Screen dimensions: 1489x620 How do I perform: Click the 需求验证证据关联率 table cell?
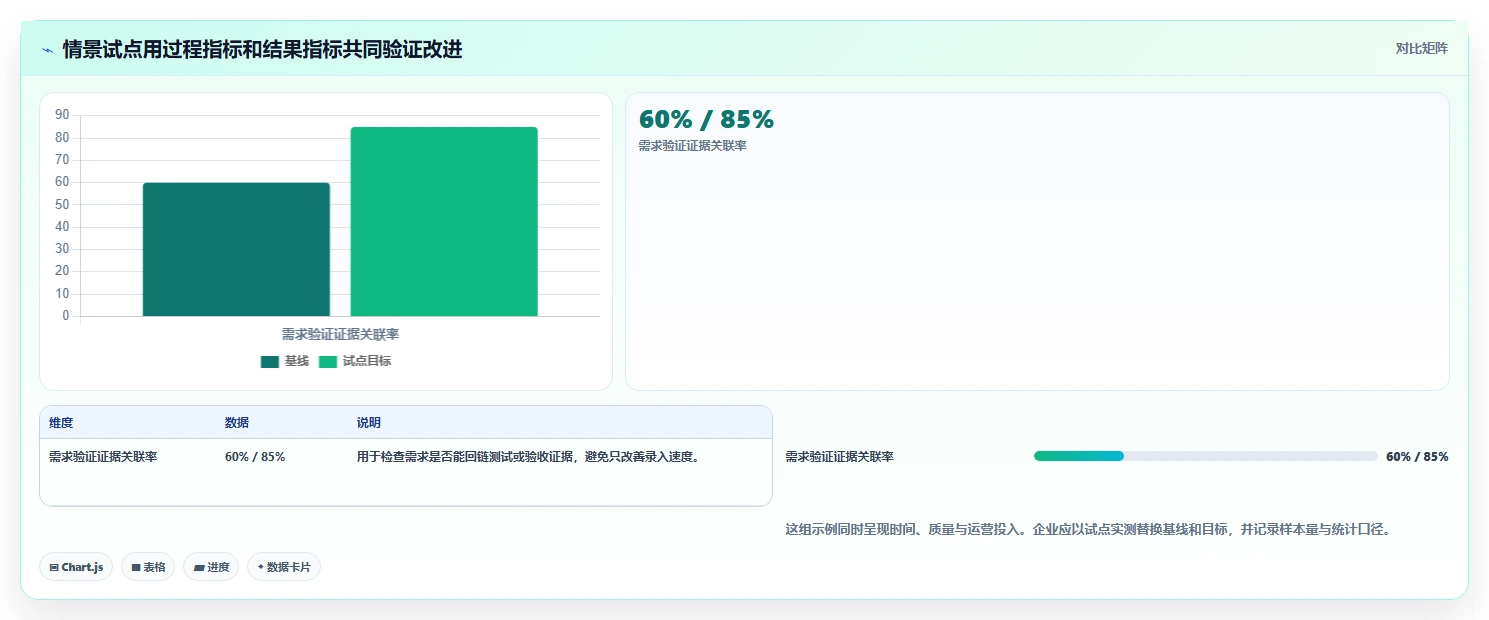click(x=103, y=457)
